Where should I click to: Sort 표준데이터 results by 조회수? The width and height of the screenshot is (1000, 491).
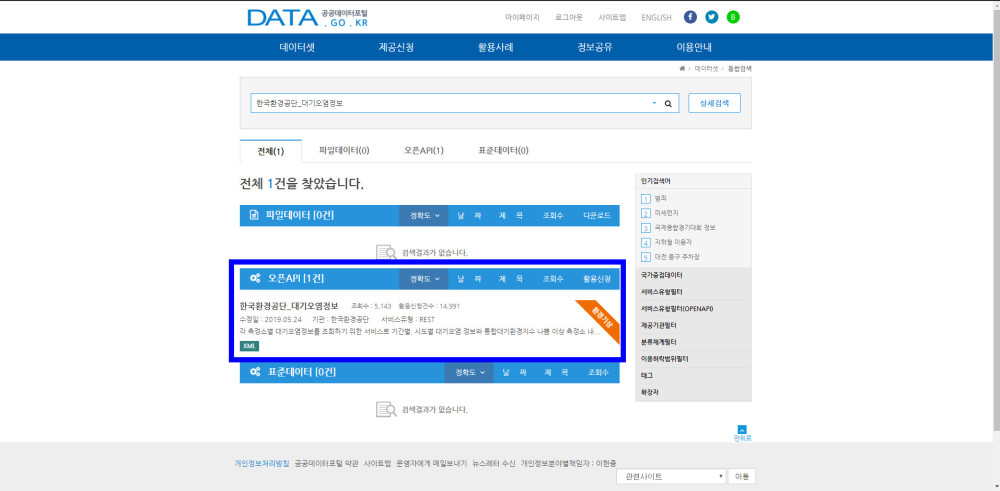(598, 372)
